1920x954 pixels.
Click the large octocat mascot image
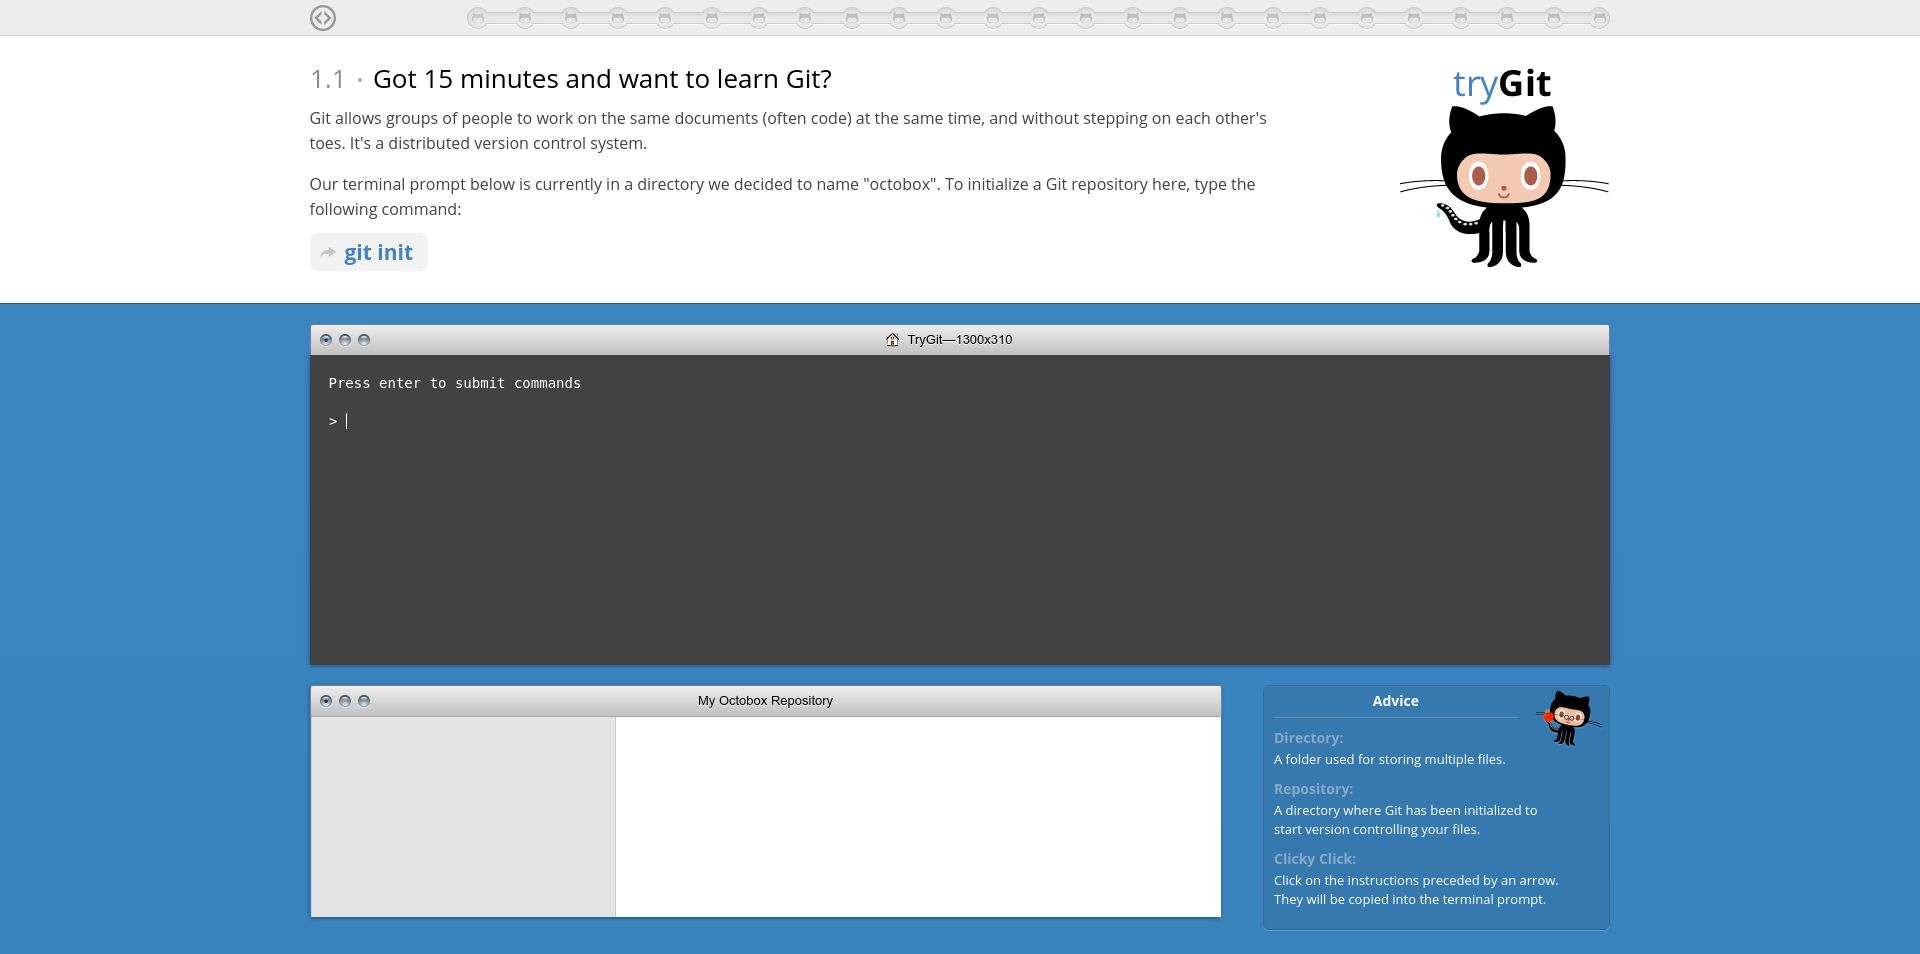point(1503,187)
